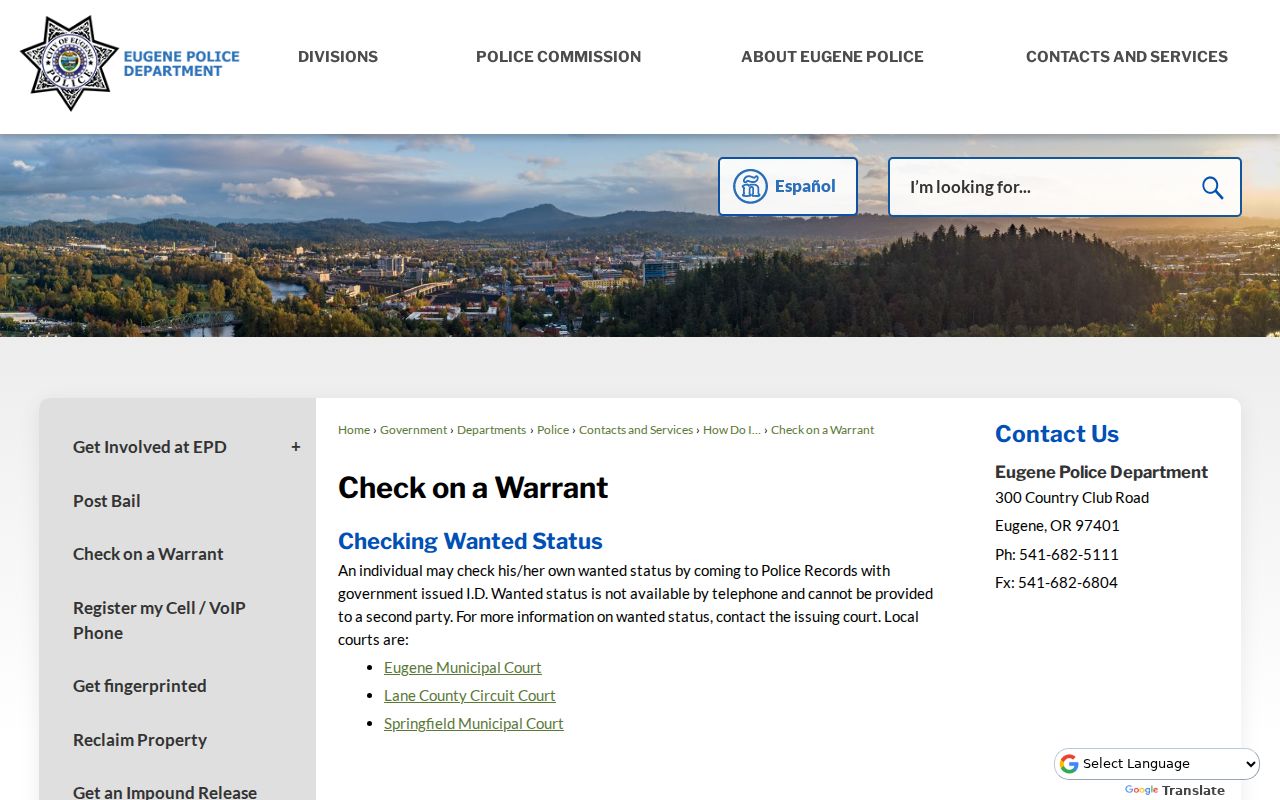Click the search magnifier icon
This screenshot has width=1280, height=800.
[1212, 187]
